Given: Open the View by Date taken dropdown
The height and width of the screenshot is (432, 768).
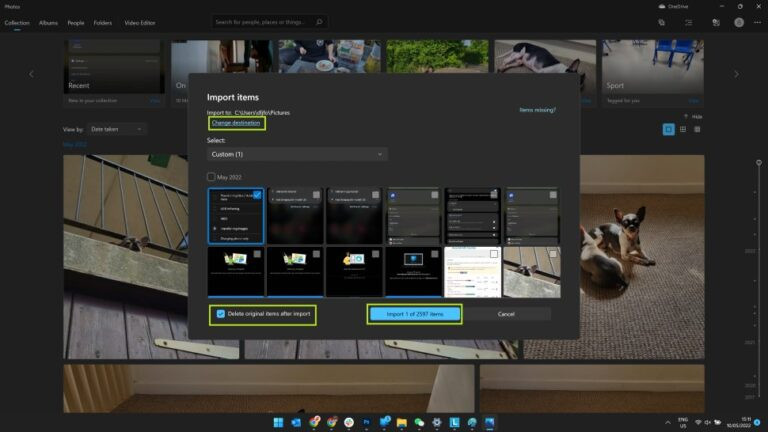Looking at the screenshot, I should coord(117,129).
